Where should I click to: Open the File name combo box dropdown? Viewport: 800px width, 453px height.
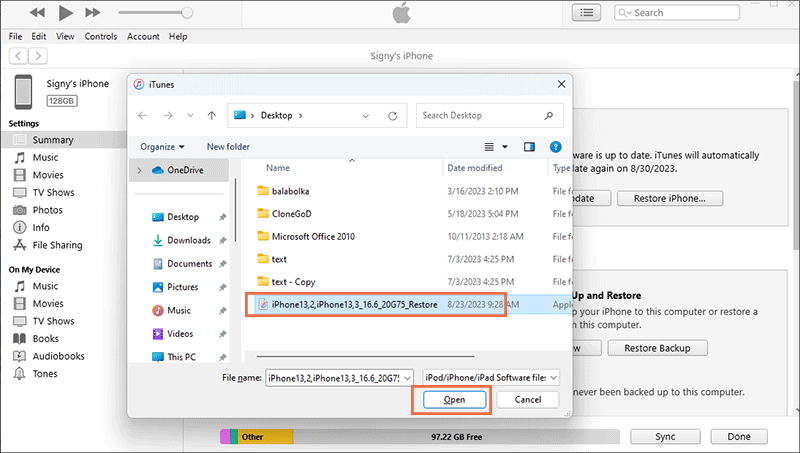pos(407,378)
